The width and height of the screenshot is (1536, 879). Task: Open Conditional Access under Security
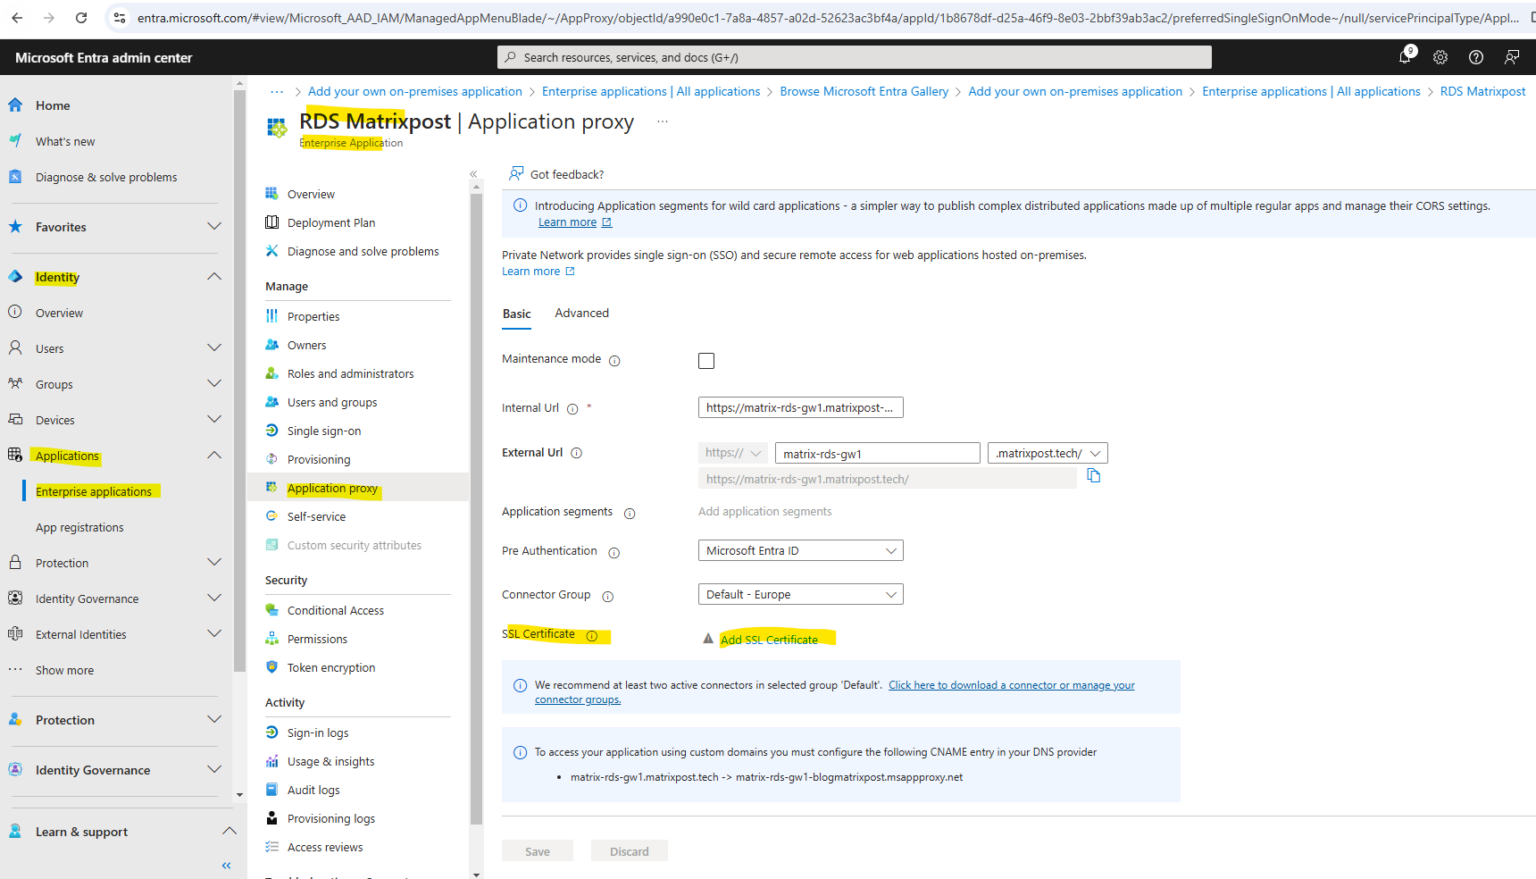click(335, 610)
